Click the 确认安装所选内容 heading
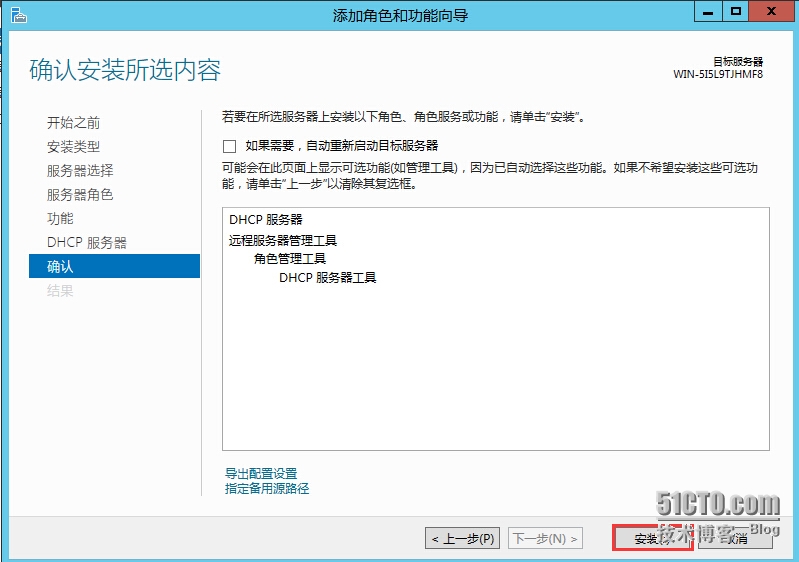Image resolution: width=799 pixels, height=562 pixels. 125,70
